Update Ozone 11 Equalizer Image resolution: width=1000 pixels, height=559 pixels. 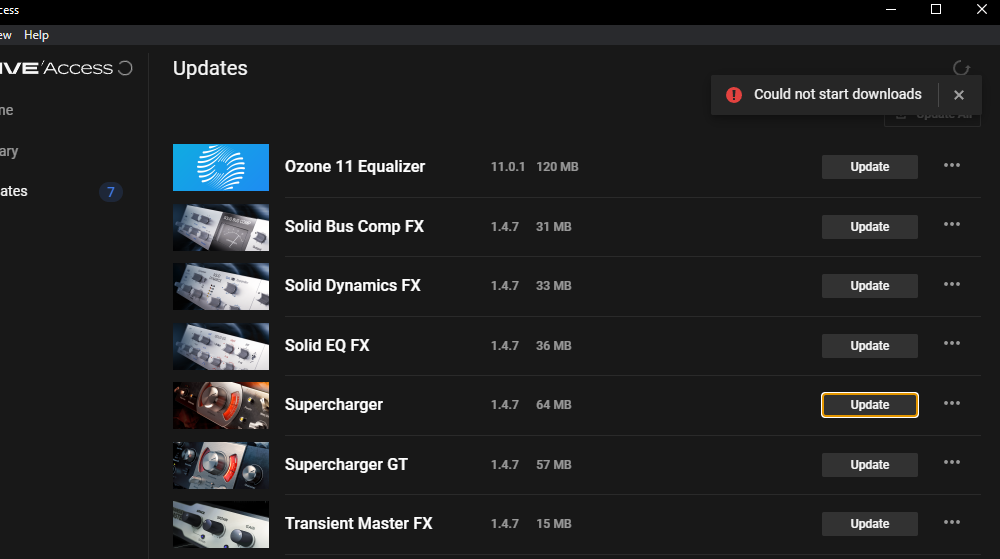[x=869, y=167]
